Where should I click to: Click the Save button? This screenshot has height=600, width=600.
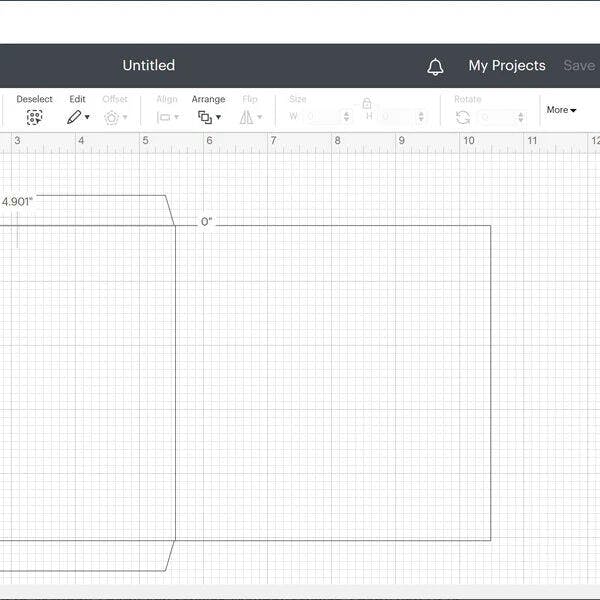[579, 66]
